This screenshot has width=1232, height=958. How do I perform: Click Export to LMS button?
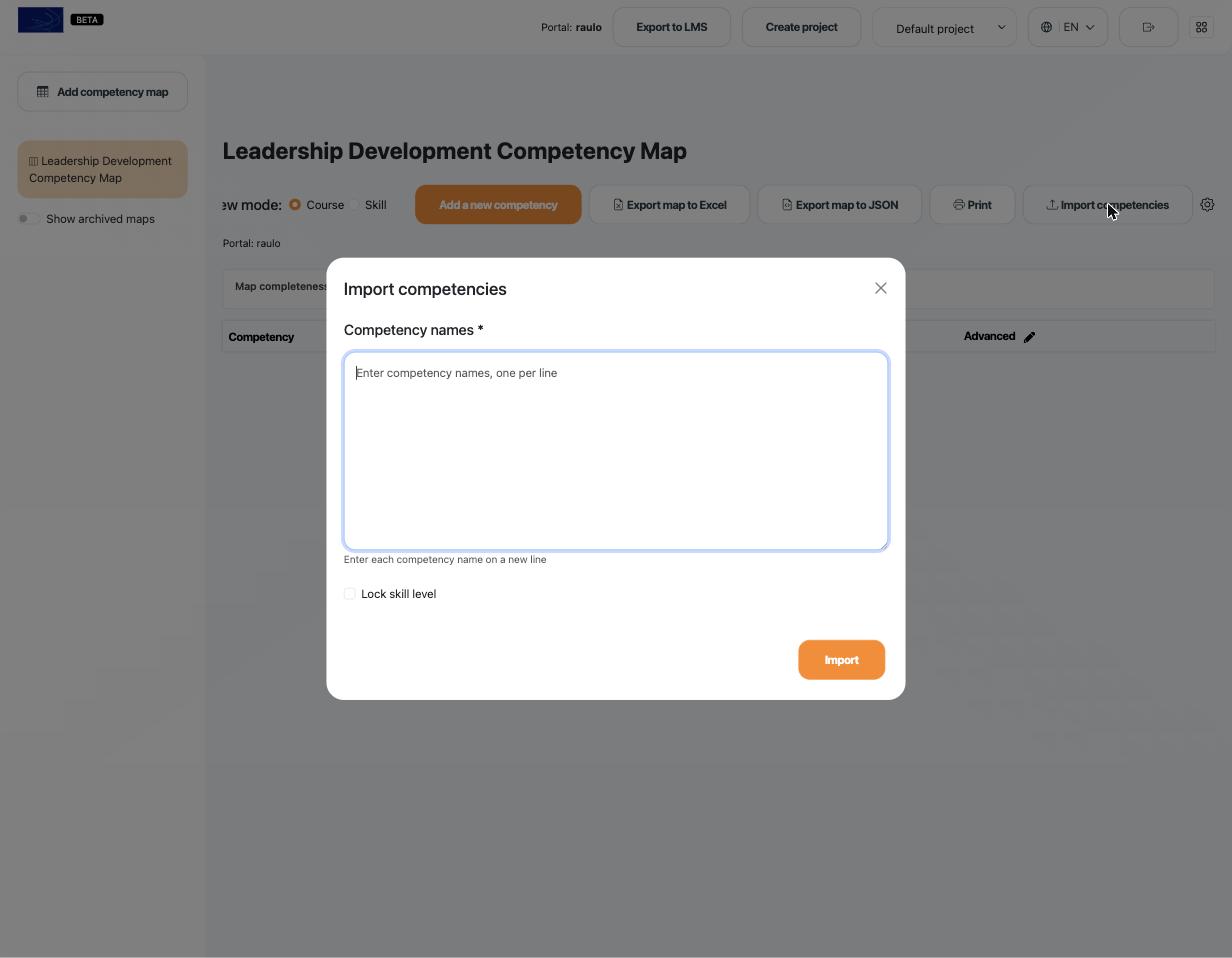[x=671, y=27]
